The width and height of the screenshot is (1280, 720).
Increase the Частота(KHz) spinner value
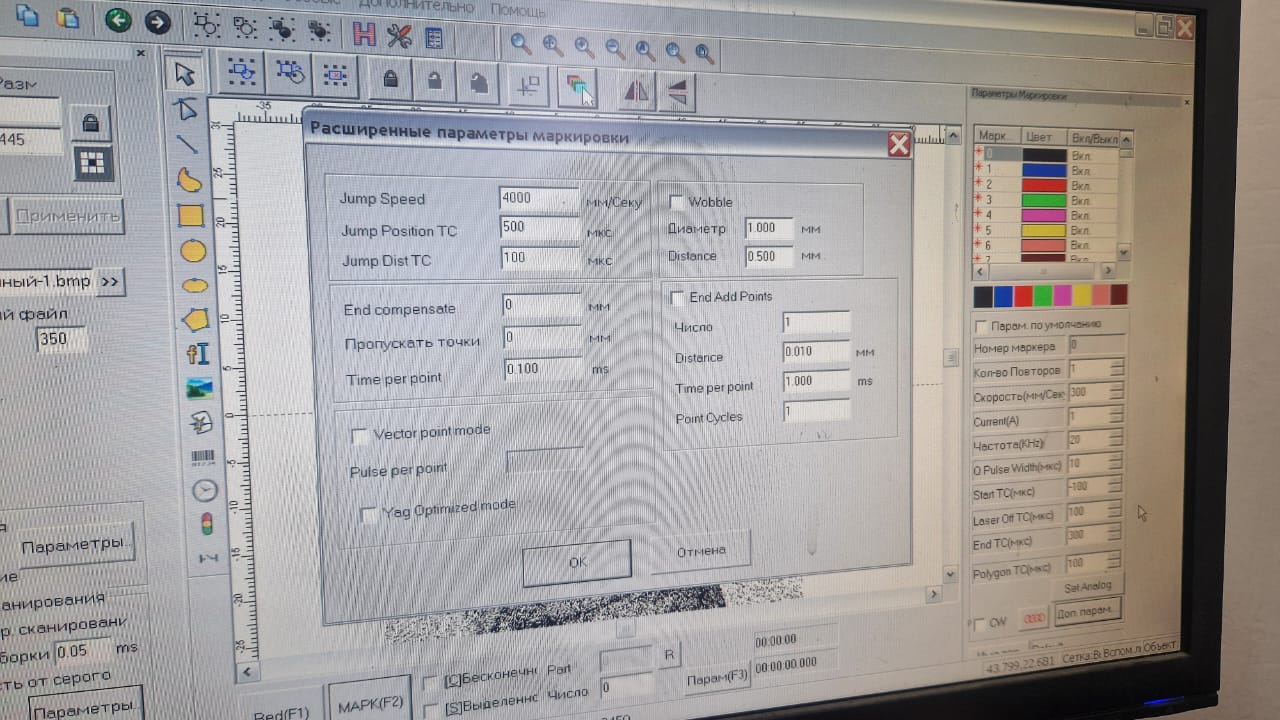pos(1116,434)
